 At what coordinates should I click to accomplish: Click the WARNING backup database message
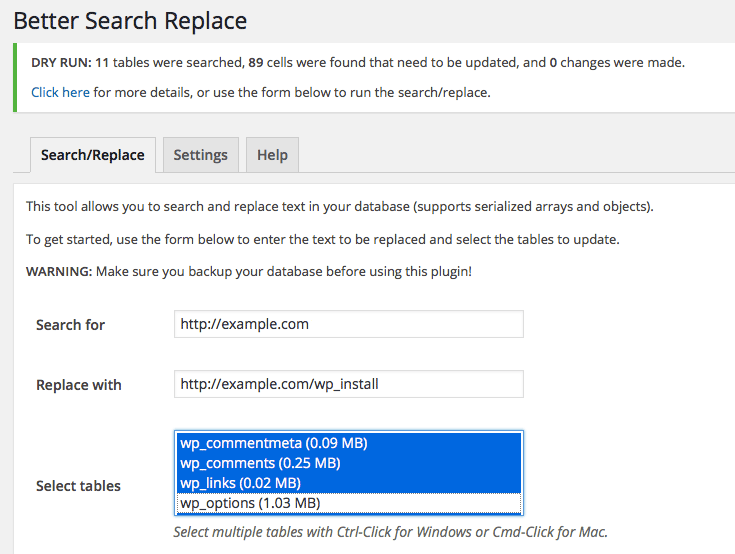pyautogui.click(x=248, y=271)
